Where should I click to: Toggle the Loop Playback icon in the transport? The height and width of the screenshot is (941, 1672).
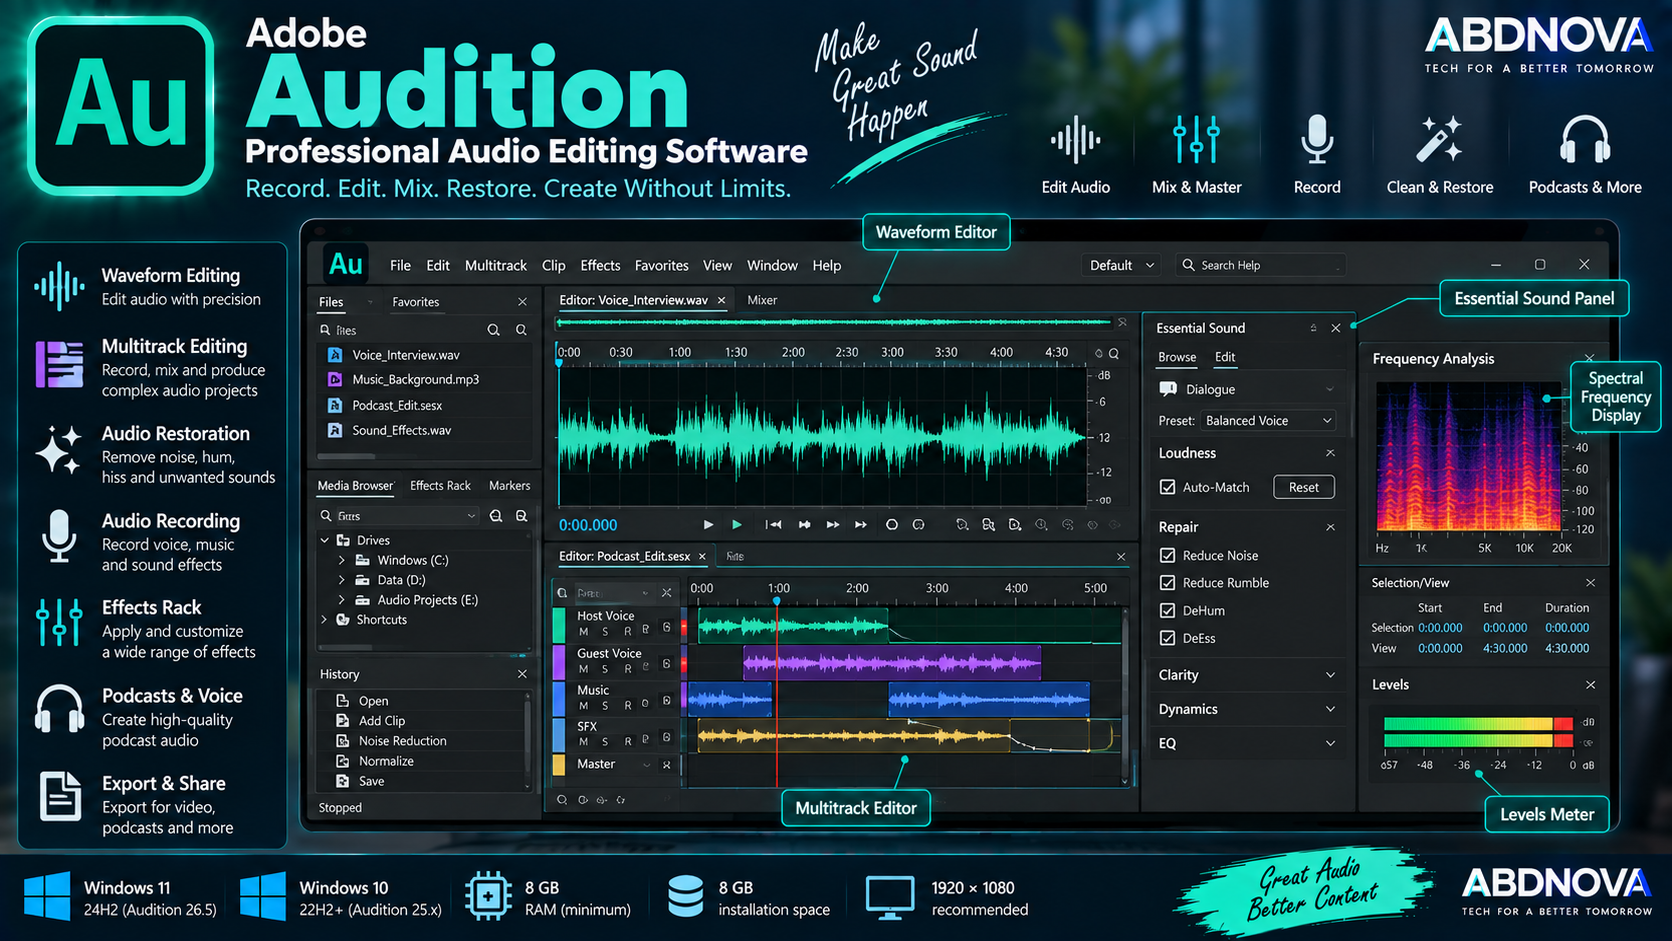tap(918, 524)
